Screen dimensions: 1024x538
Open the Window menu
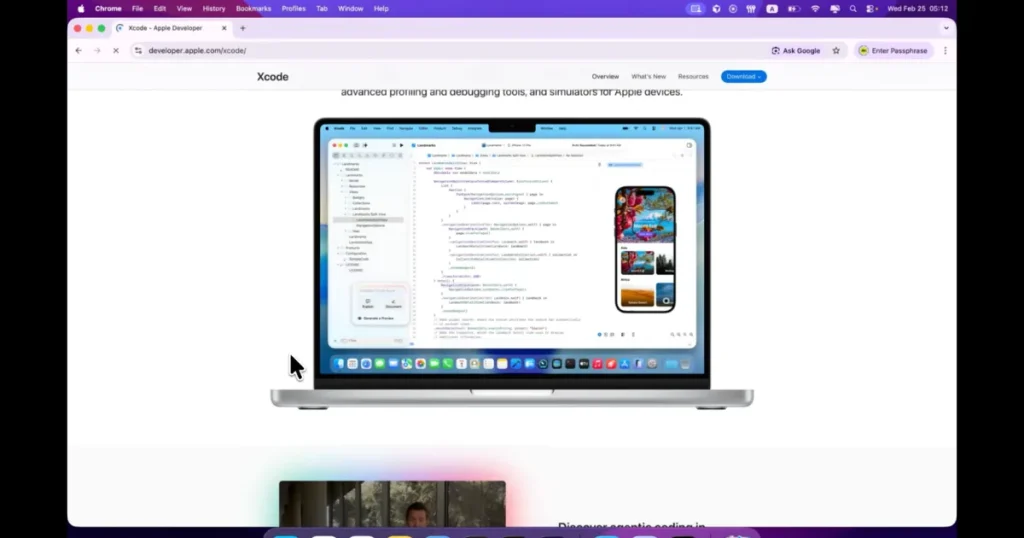pos(351,8)
